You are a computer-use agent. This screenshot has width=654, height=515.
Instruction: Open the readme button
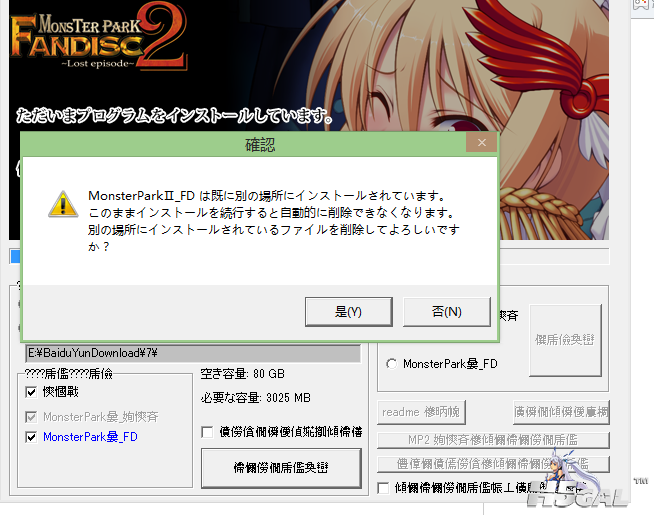[x=421, y=412]
